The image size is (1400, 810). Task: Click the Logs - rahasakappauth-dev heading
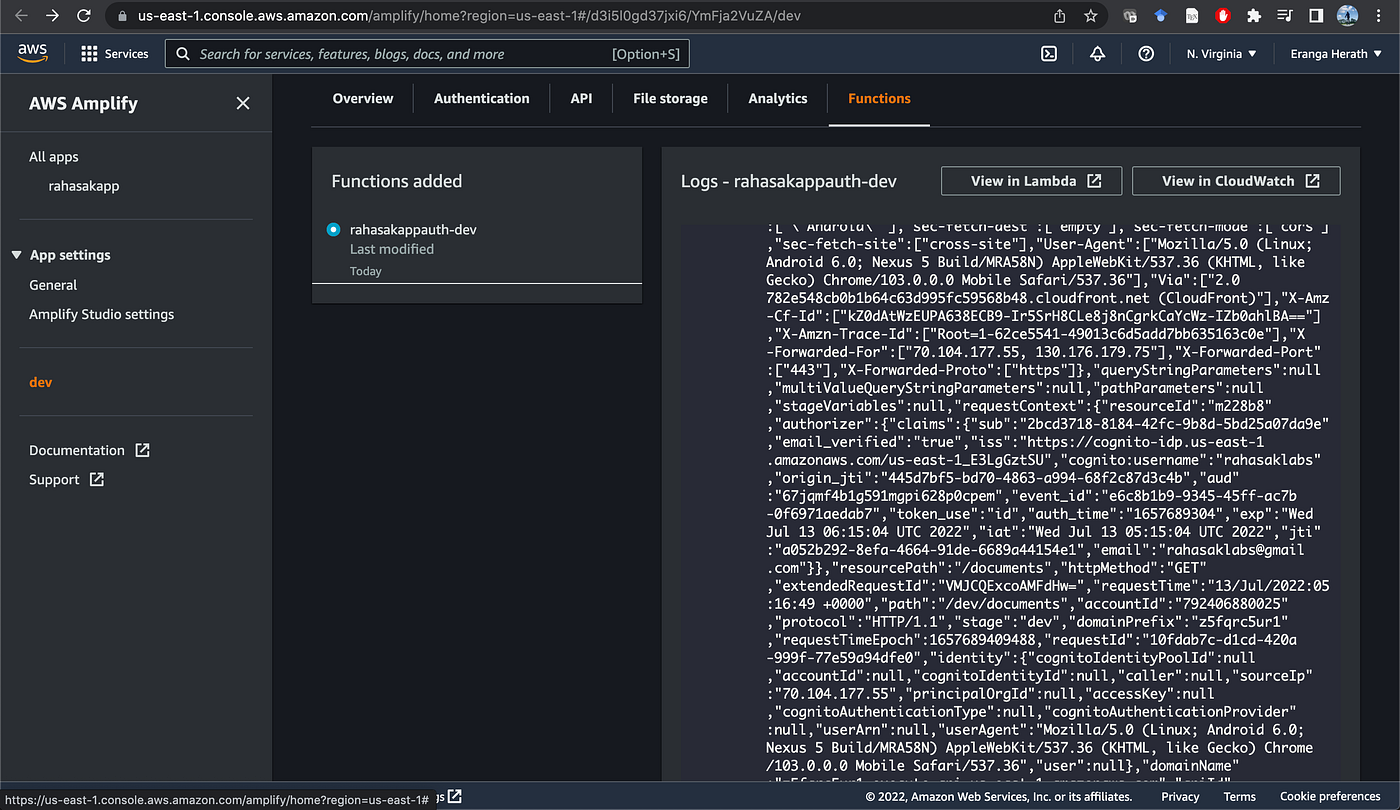[x=789, y=181]
